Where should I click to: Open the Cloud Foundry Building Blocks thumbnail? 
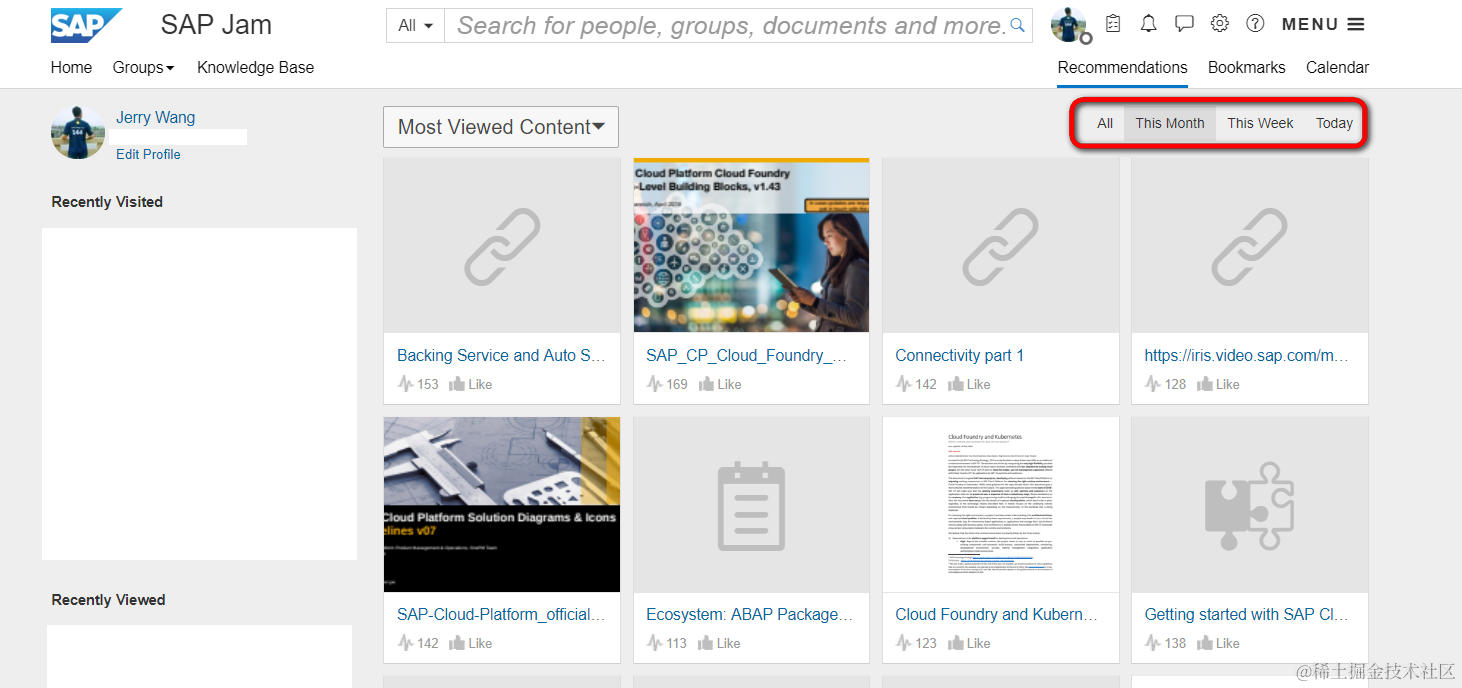(x=751, y=245)
